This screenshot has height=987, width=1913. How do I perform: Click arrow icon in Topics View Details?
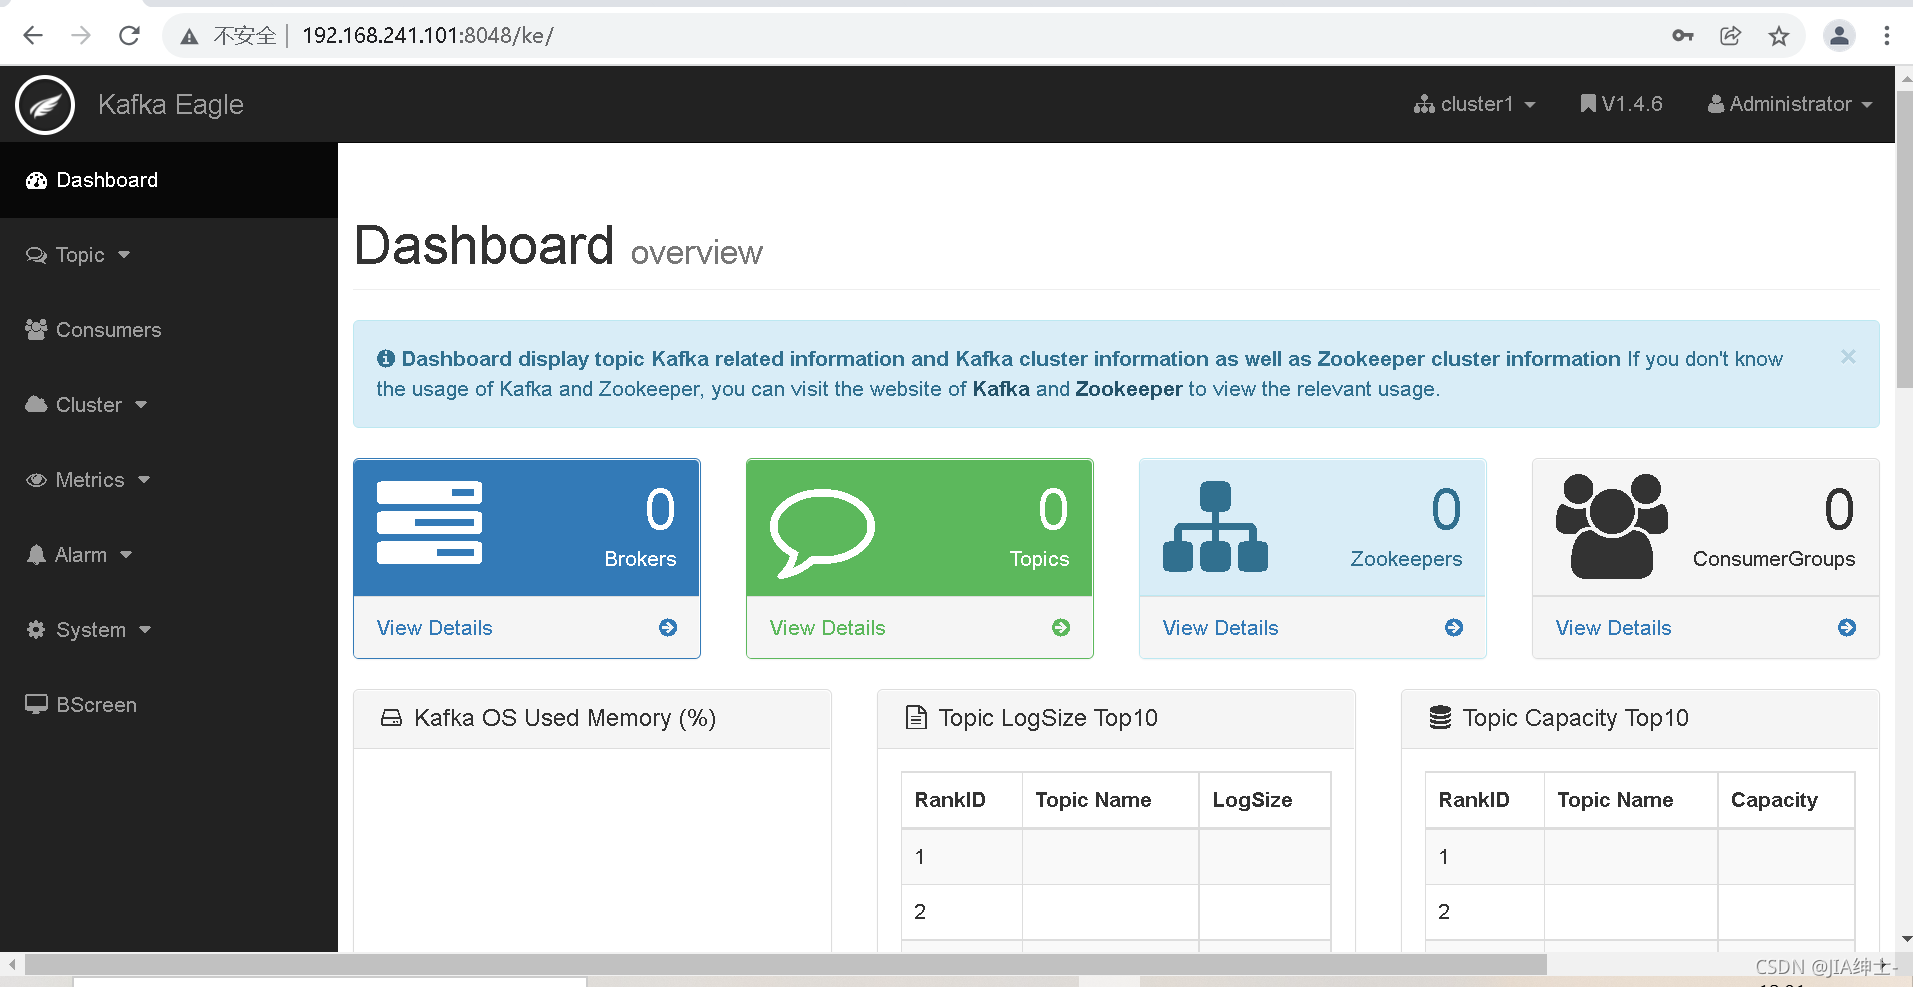1061,628
